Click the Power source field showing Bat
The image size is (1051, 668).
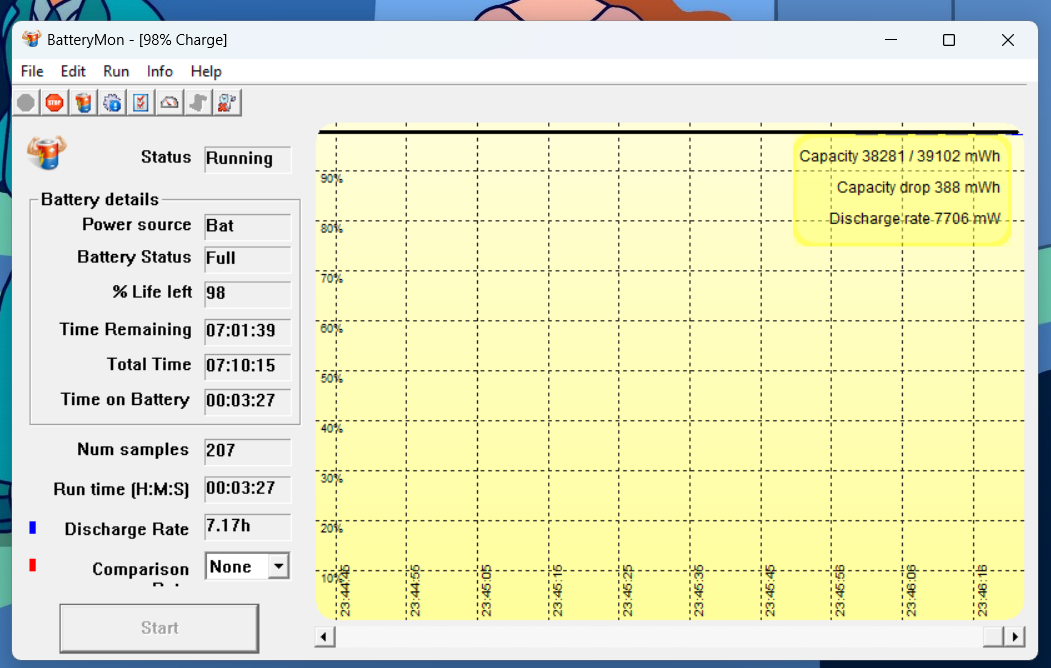click(x=247, y=226)
